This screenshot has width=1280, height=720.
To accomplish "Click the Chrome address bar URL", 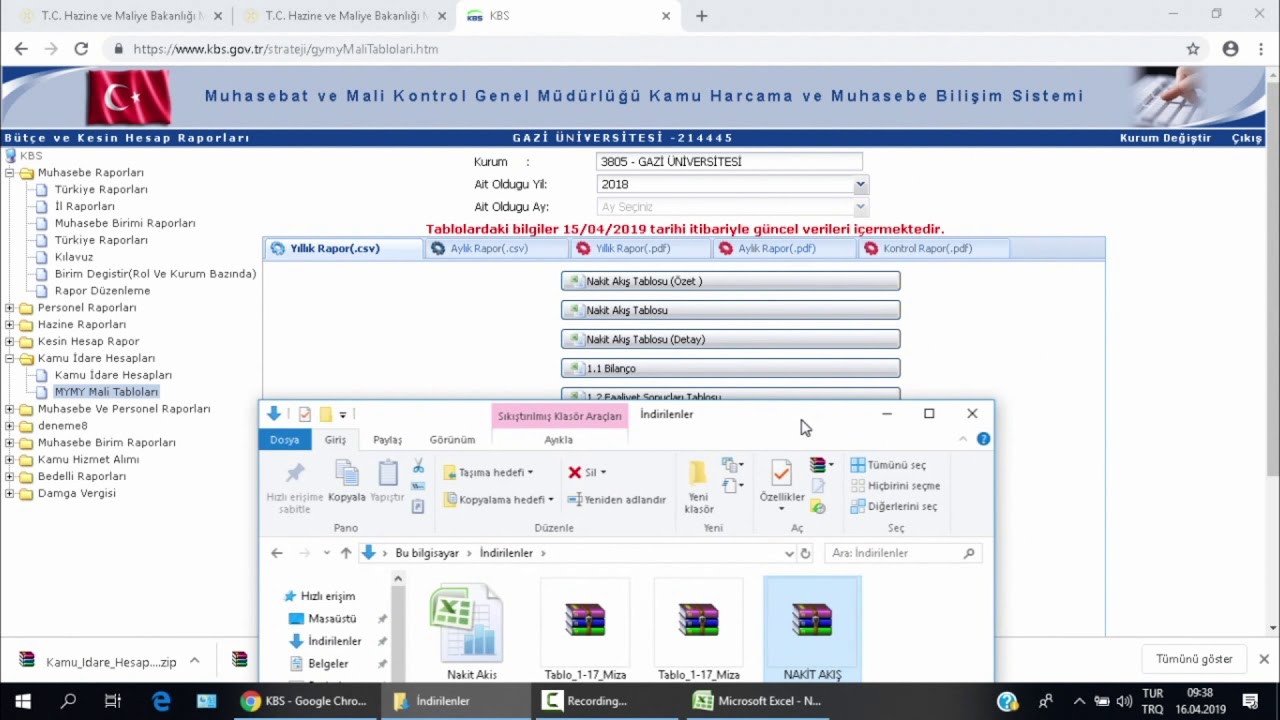I will click(285, 48).
